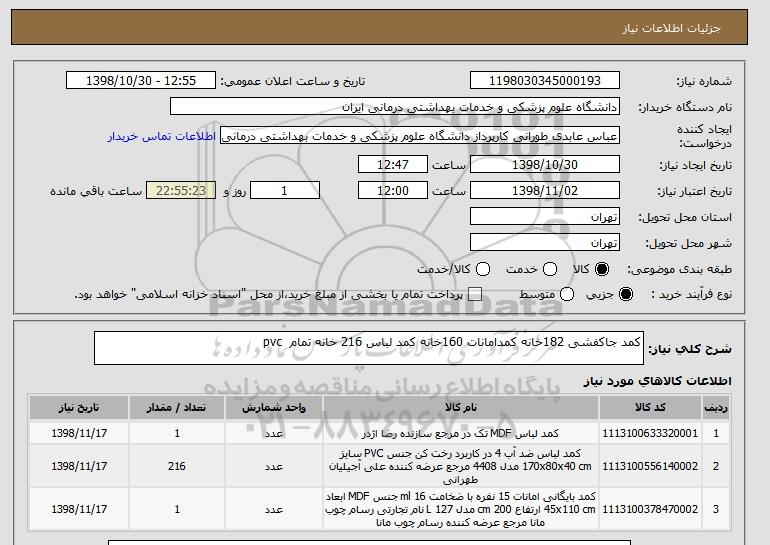Select the جزیی purchase process radio

click(626, 294)
